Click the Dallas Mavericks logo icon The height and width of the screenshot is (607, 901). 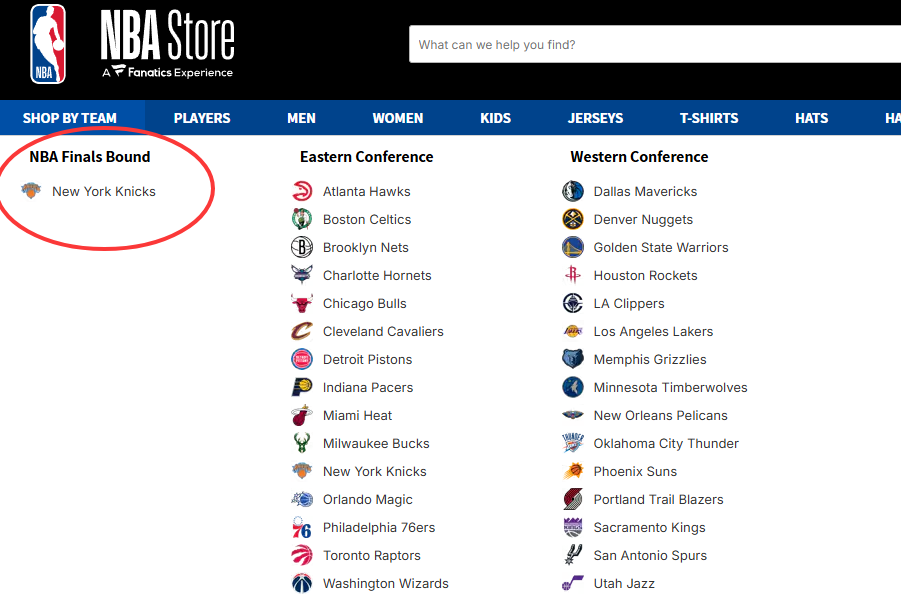pyautogui.click(x=573, y=191)
